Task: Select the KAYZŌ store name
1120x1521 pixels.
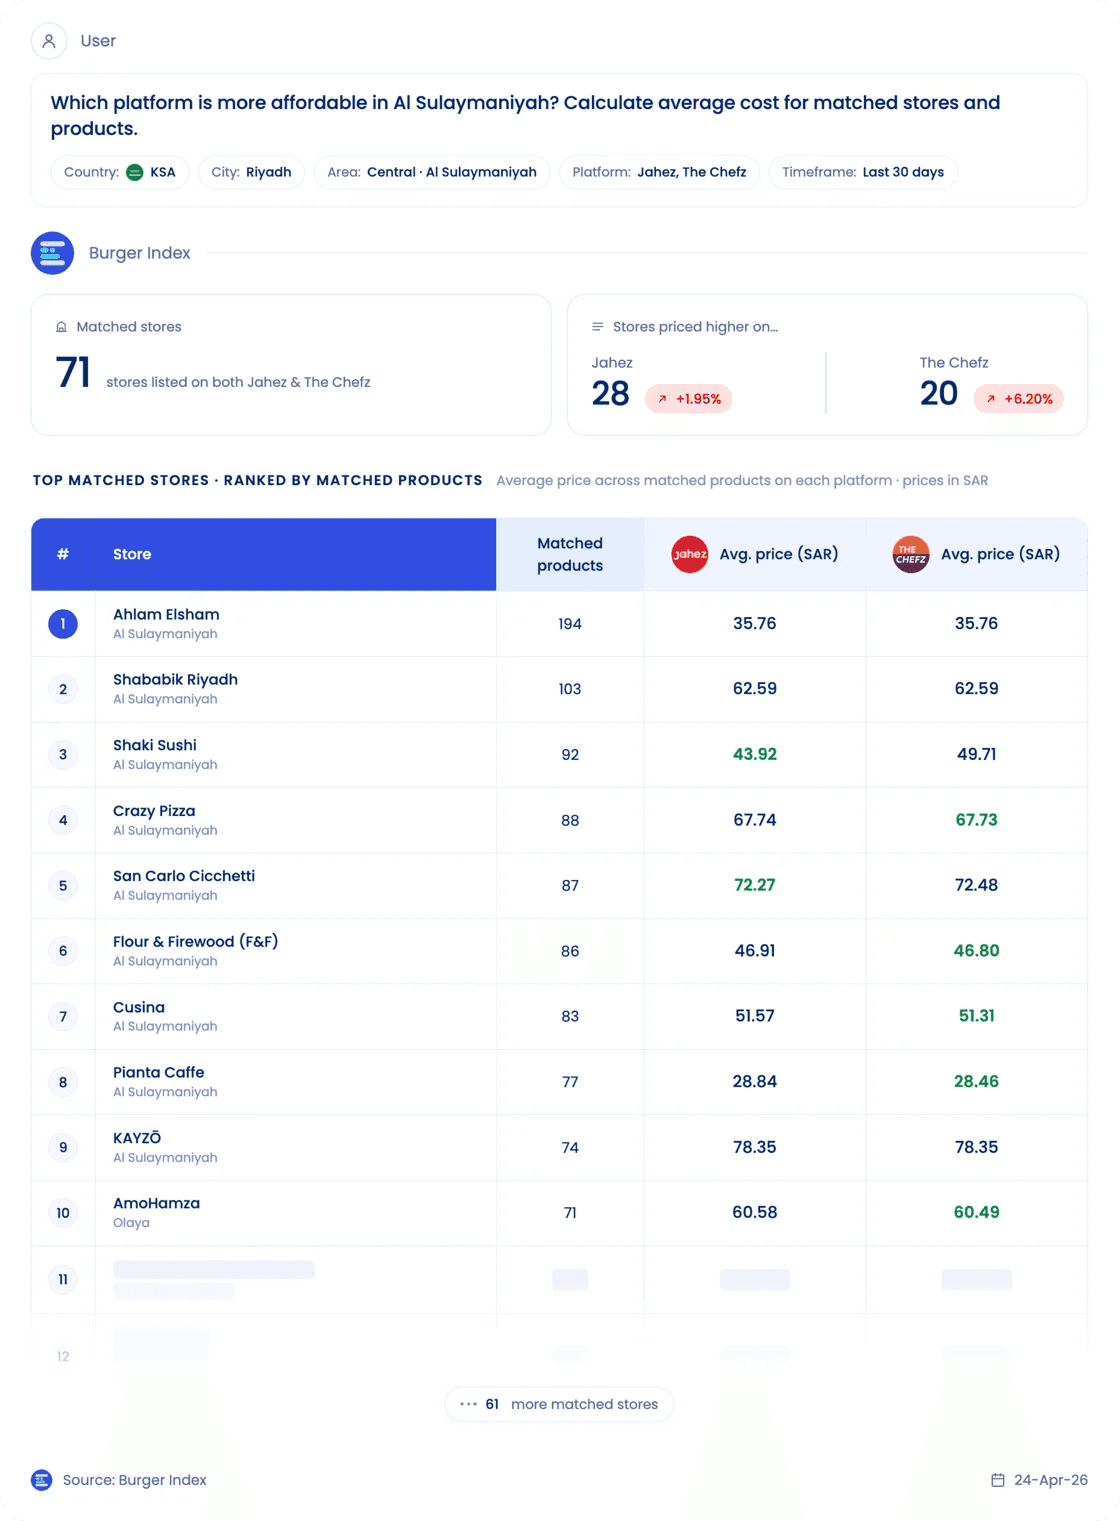Action: point(137,1138)
